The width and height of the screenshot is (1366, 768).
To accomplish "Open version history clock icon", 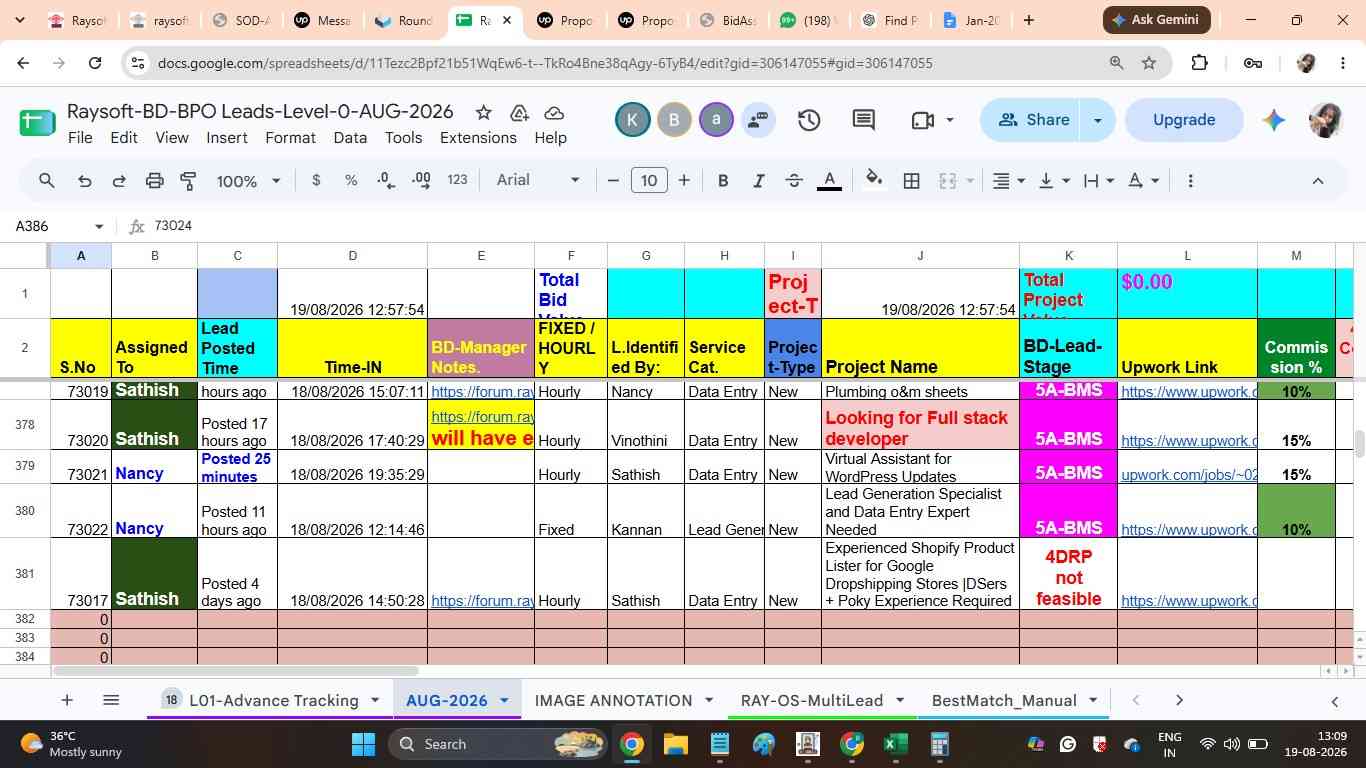I will (x=809, y=120).
